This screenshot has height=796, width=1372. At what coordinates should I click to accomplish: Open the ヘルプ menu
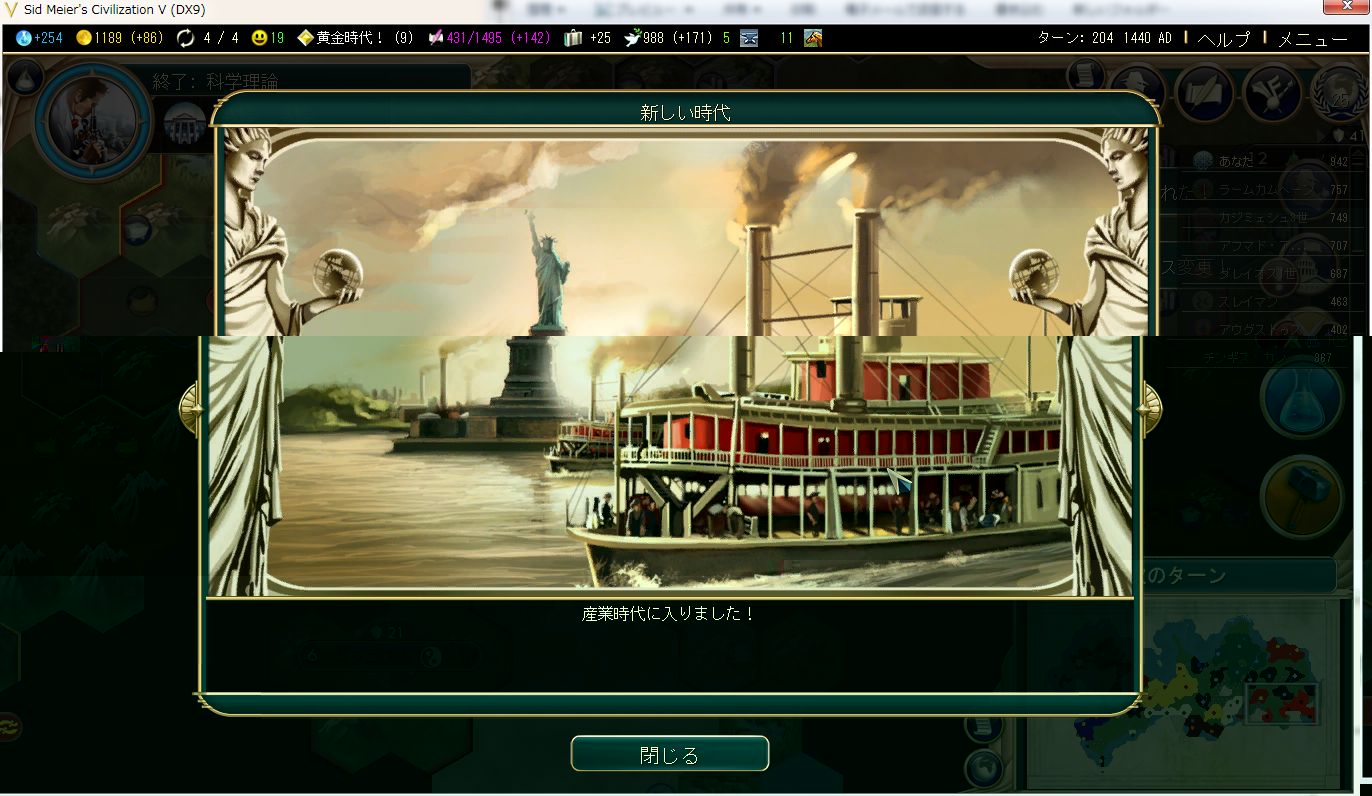[x=1224, y=39]
